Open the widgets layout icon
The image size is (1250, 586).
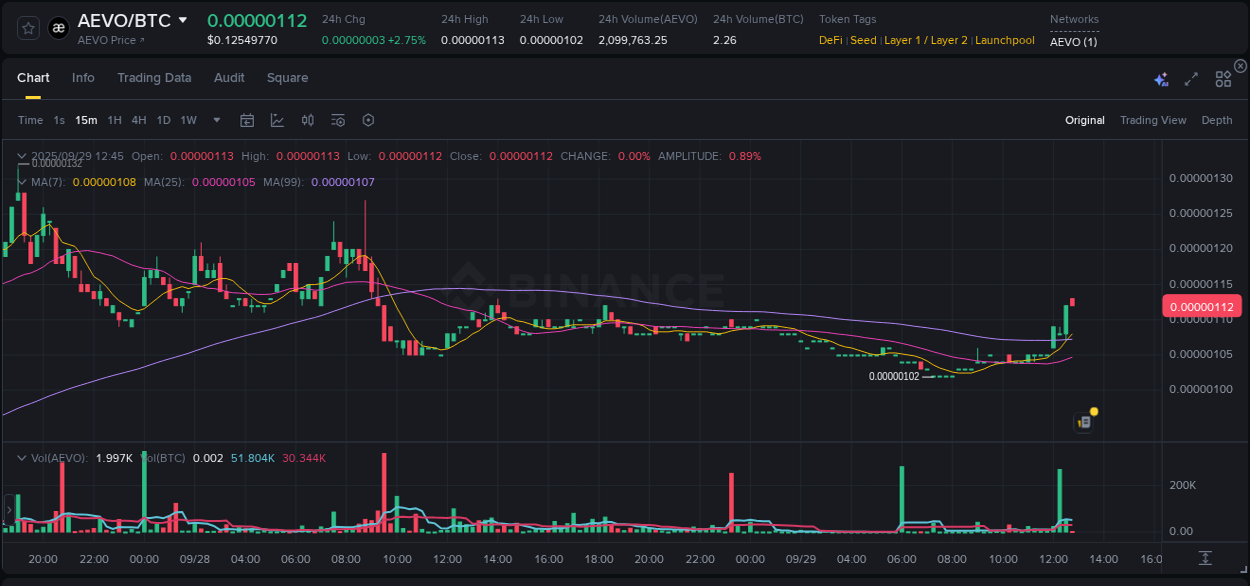(1222, 78)
